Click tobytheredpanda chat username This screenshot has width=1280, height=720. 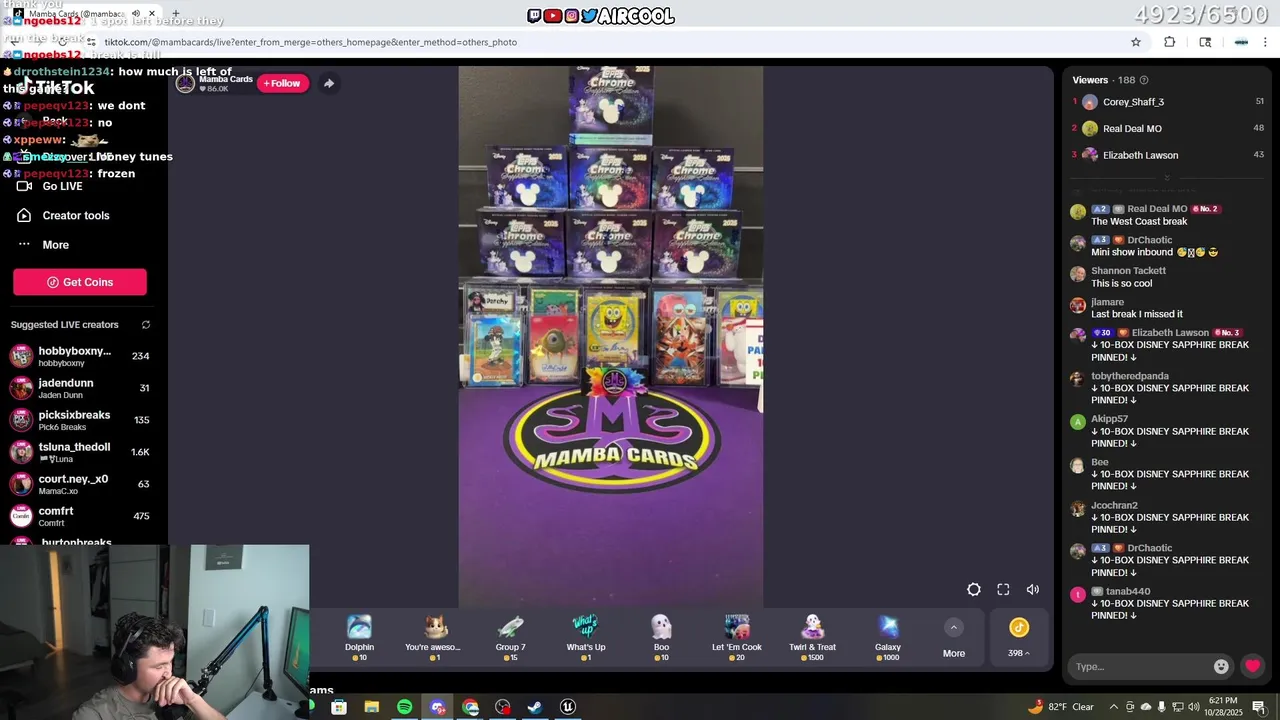1130,376
